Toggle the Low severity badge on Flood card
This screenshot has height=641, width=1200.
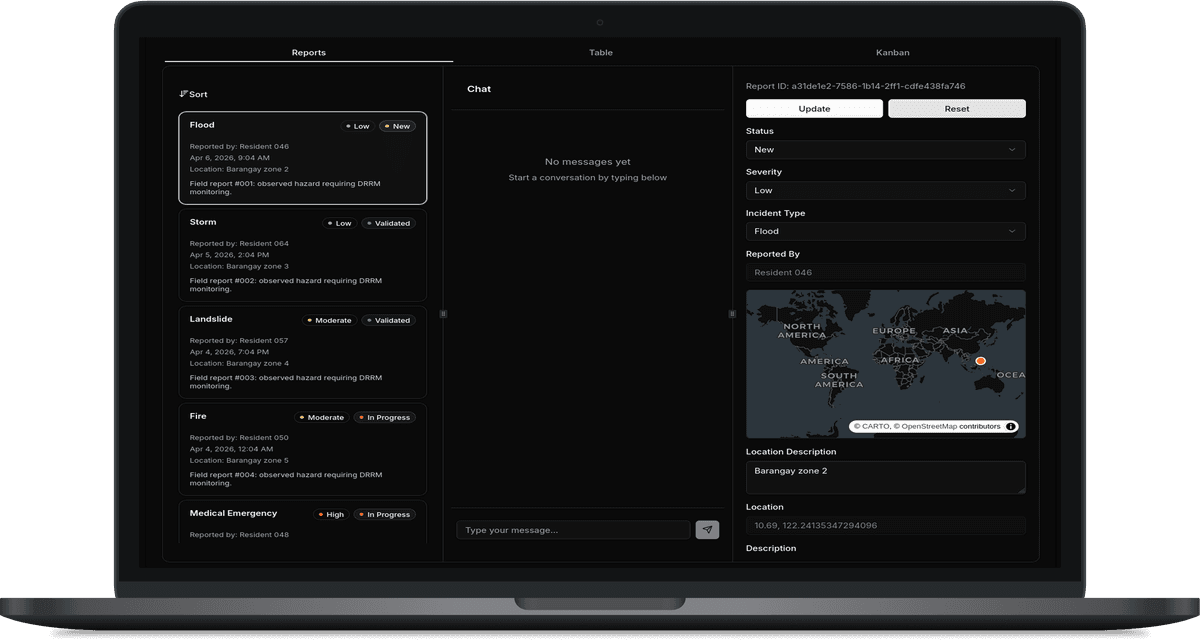coord(356,126)
